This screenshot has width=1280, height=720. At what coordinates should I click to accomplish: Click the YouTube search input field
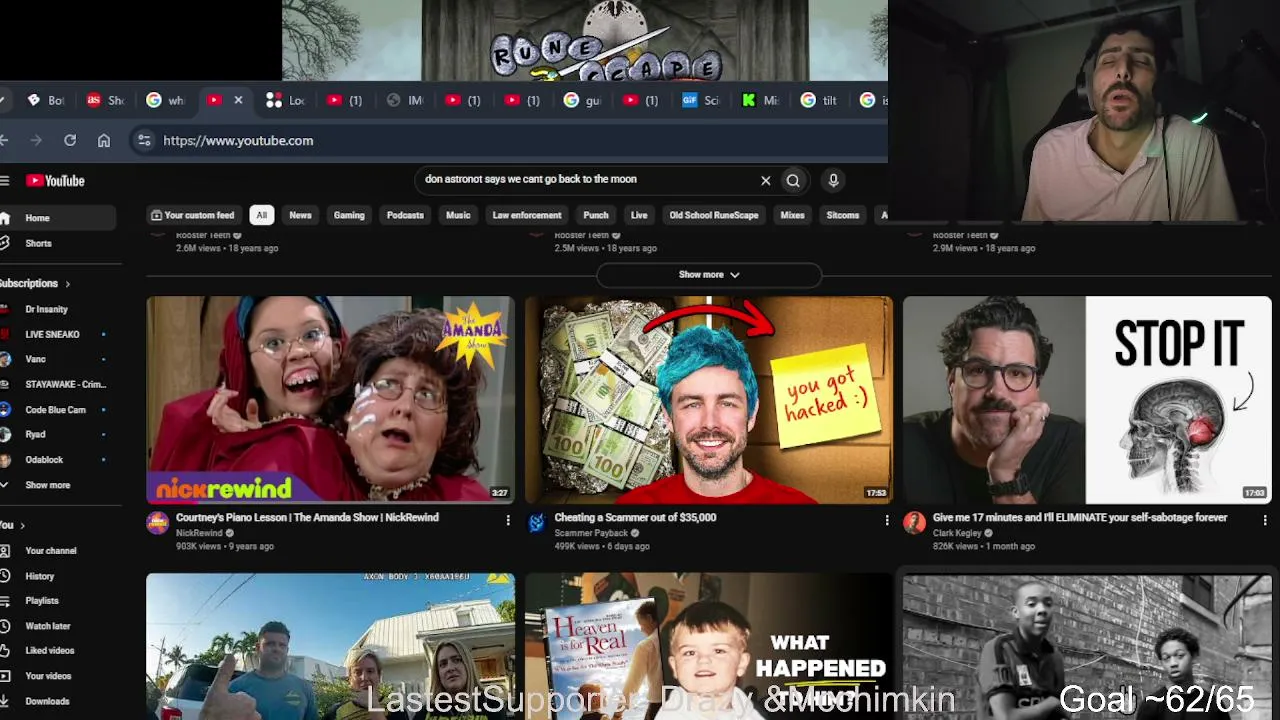click(590, 180)
